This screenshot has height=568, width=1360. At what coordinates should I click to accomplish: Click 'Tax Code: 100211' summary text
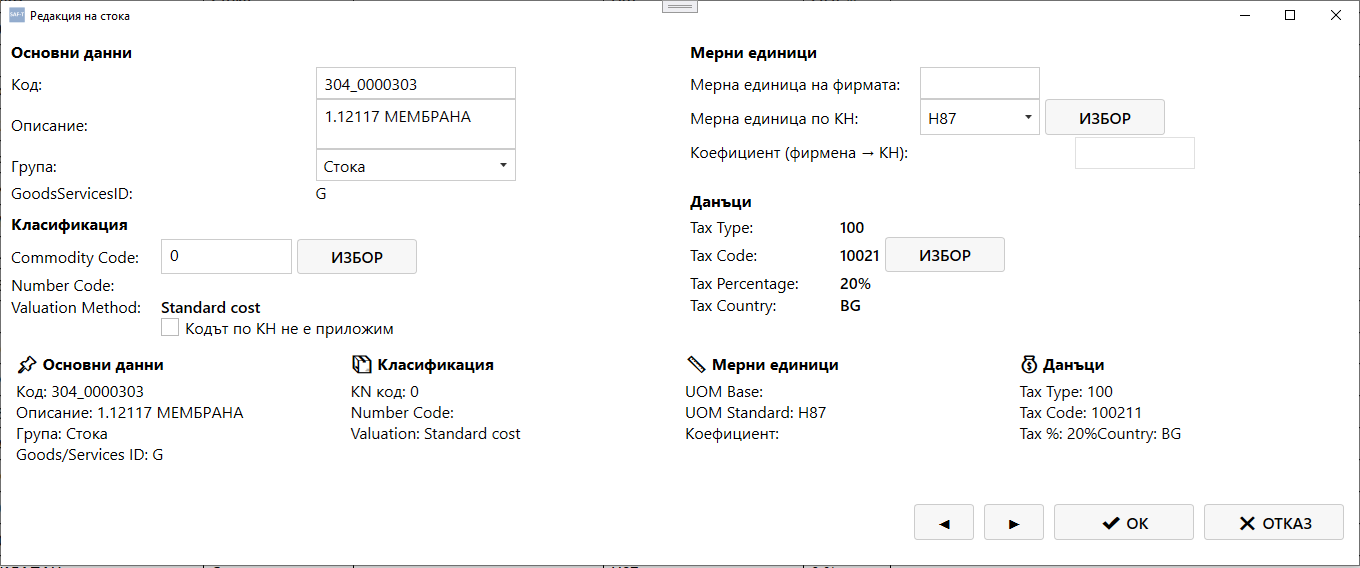point(1081,412)
